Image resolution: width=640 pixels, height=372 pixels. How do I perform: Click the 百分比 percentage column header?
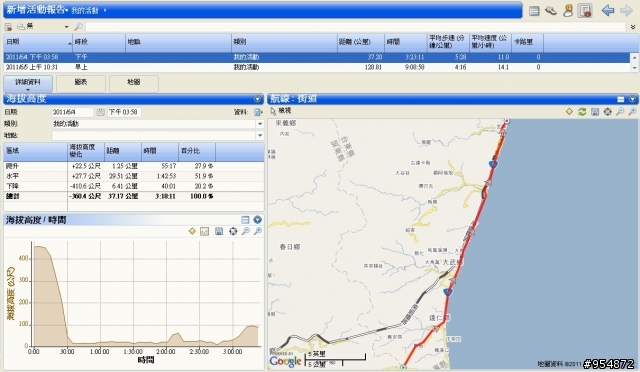(197, 151)
